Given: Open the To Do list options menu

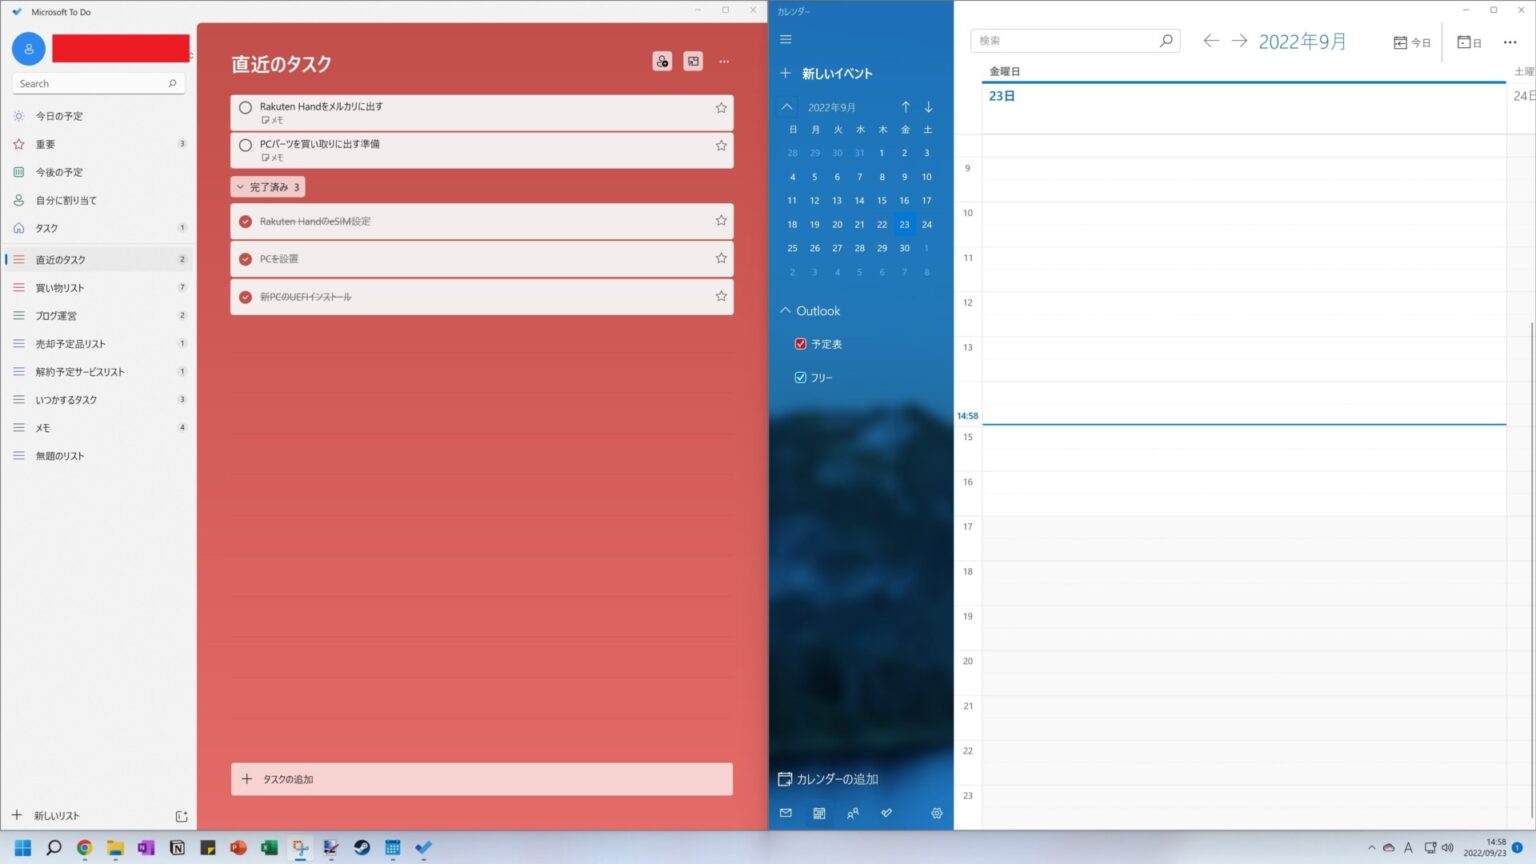Looking at the screenshot, I should pos(724,61).
